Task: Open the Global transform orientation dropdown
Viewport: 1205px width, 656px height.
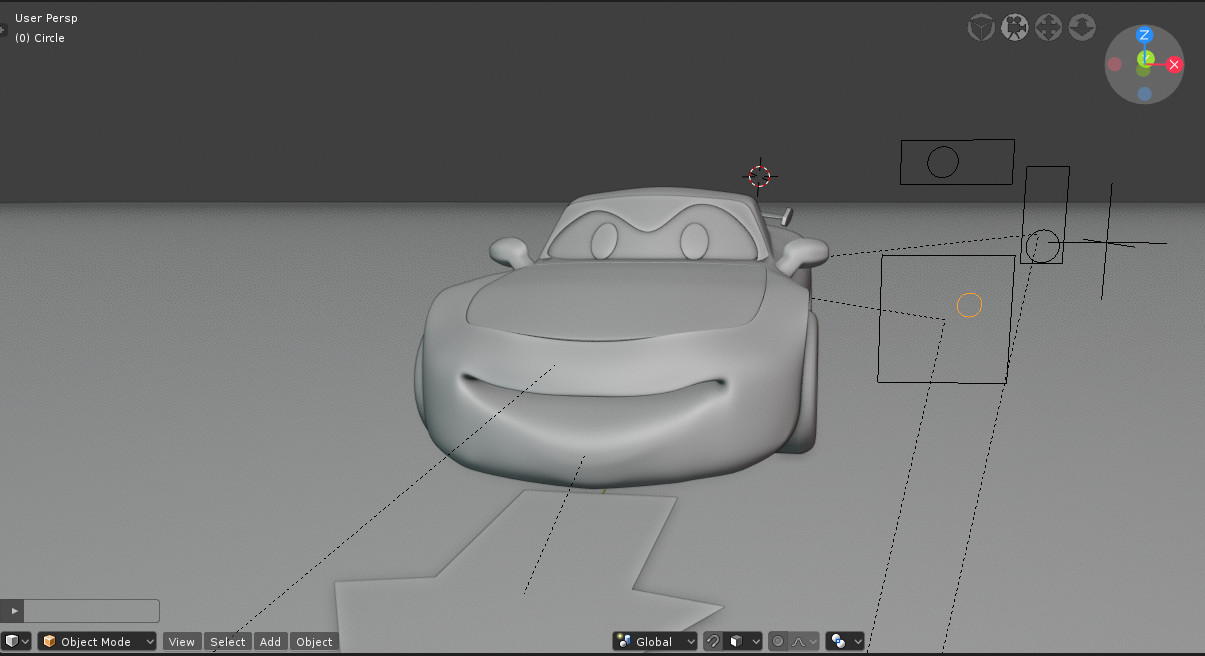Action: 655,641
